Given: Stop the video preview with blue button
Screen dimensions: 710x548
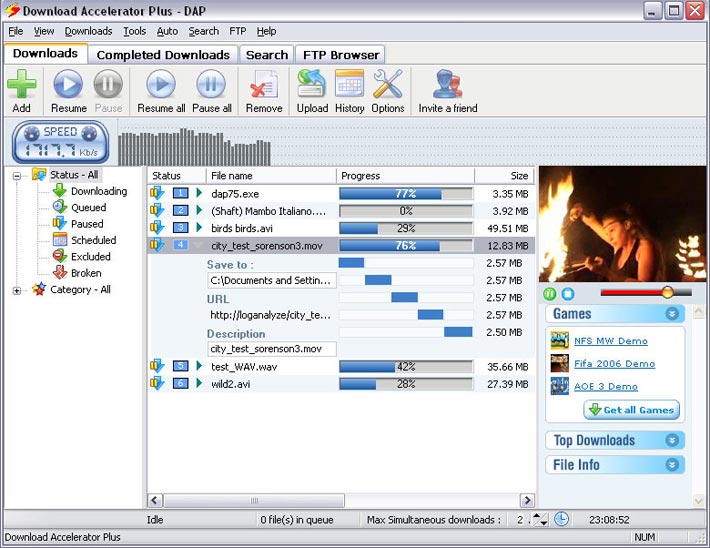Looking at the screenshot, I should coord(567,293).
